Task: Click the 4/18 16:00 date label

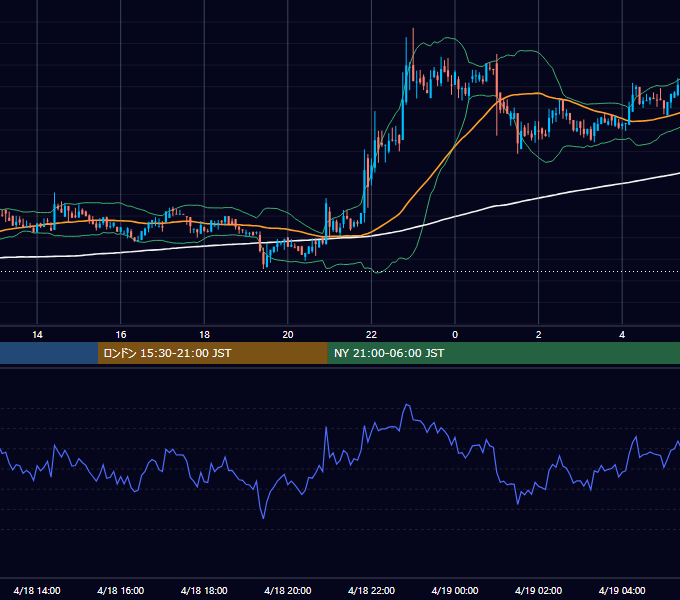Action: (x=121, y=590)
